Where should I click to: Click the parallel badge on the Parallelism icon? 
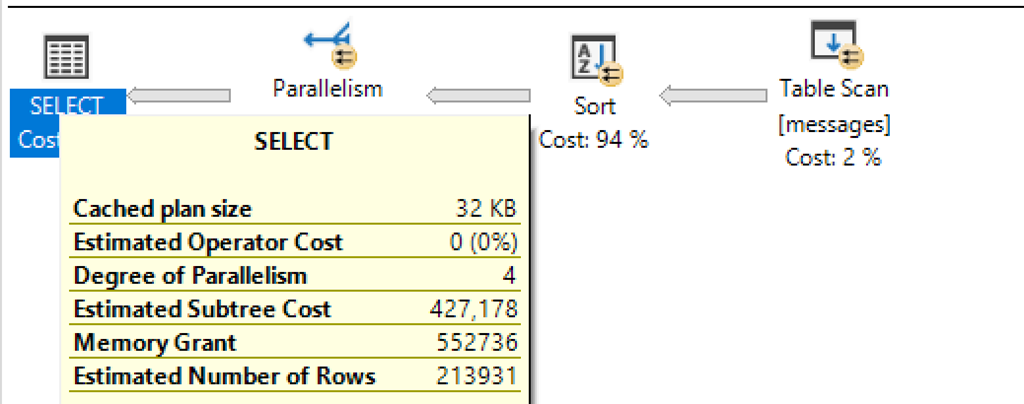click(344, 57)
